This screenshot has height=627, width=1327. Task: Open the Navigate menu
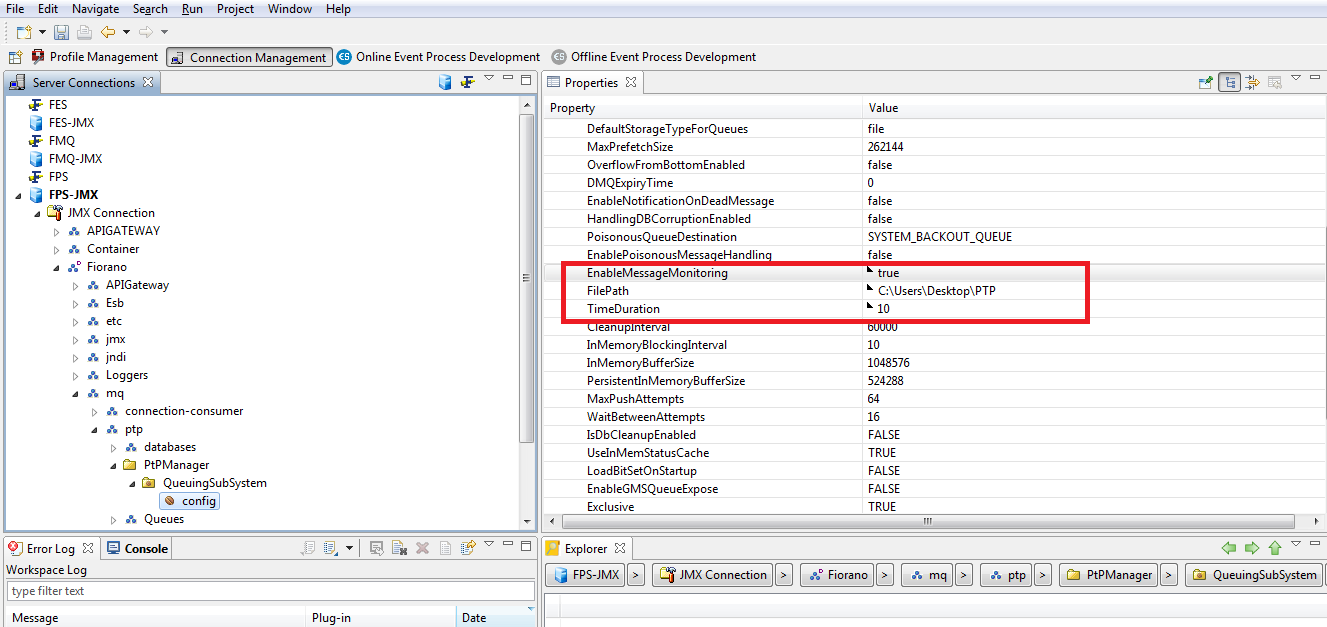pyautogui.click(x=95, y=9)
